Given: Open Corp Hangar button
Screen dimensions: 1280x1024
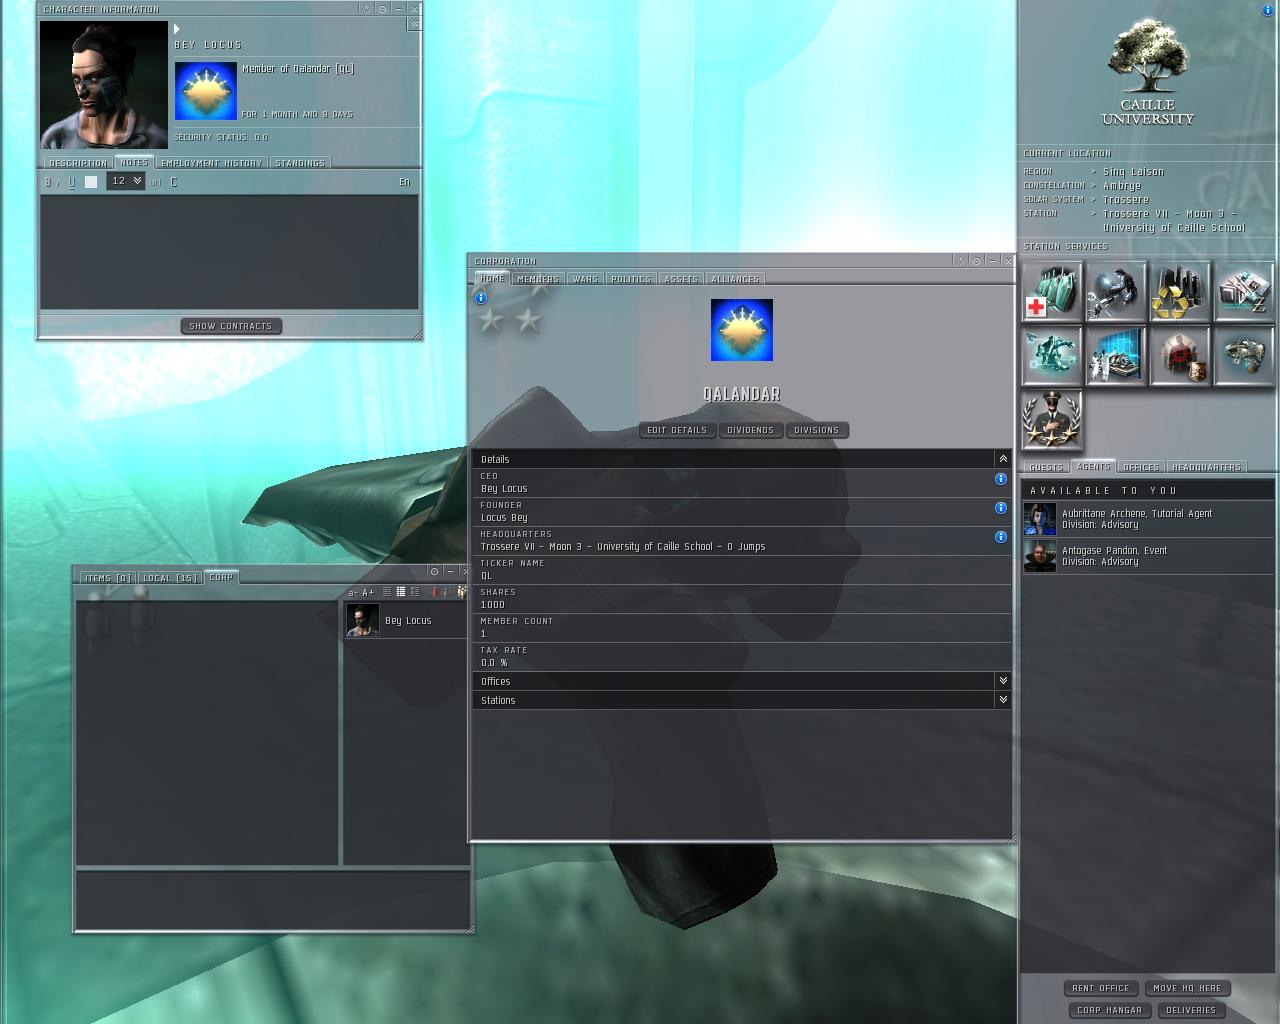Looking at the screenshot, I should click(x=1110, y=1010).
